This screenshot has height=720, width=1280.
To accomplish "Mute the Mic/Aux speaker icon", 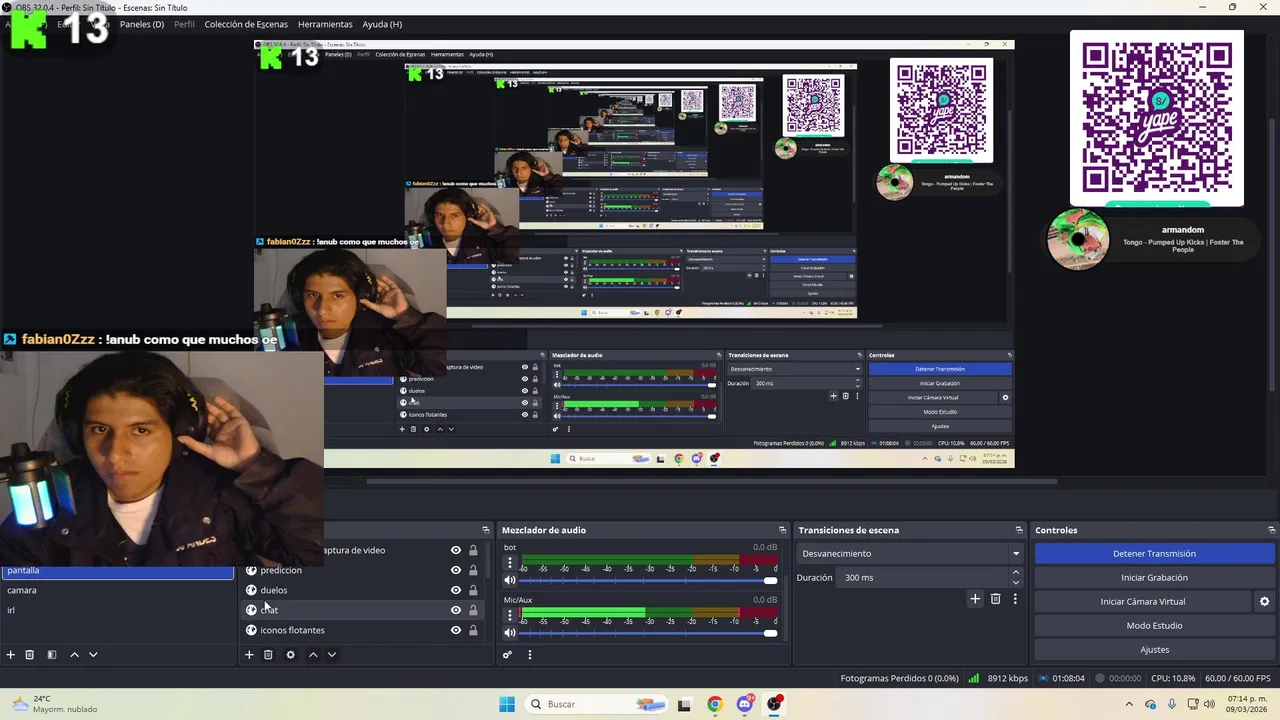I will point(510,632).
